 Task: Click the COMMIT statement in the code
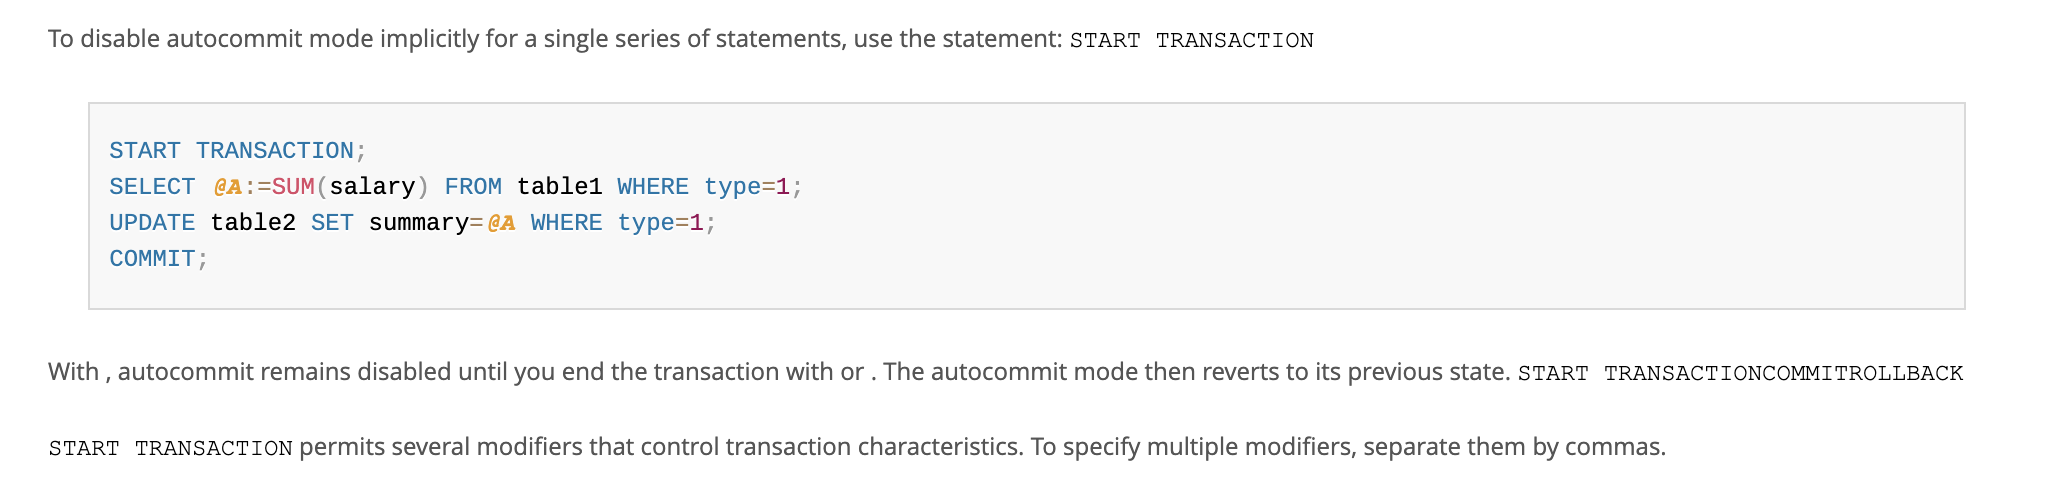[x=158, y=259]
